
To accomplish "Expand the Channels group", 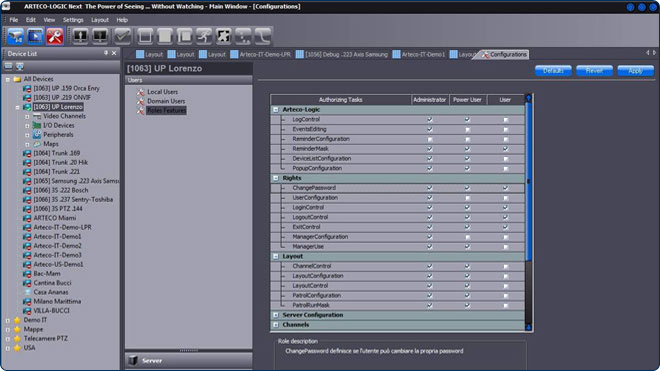I will click(276, 325).
